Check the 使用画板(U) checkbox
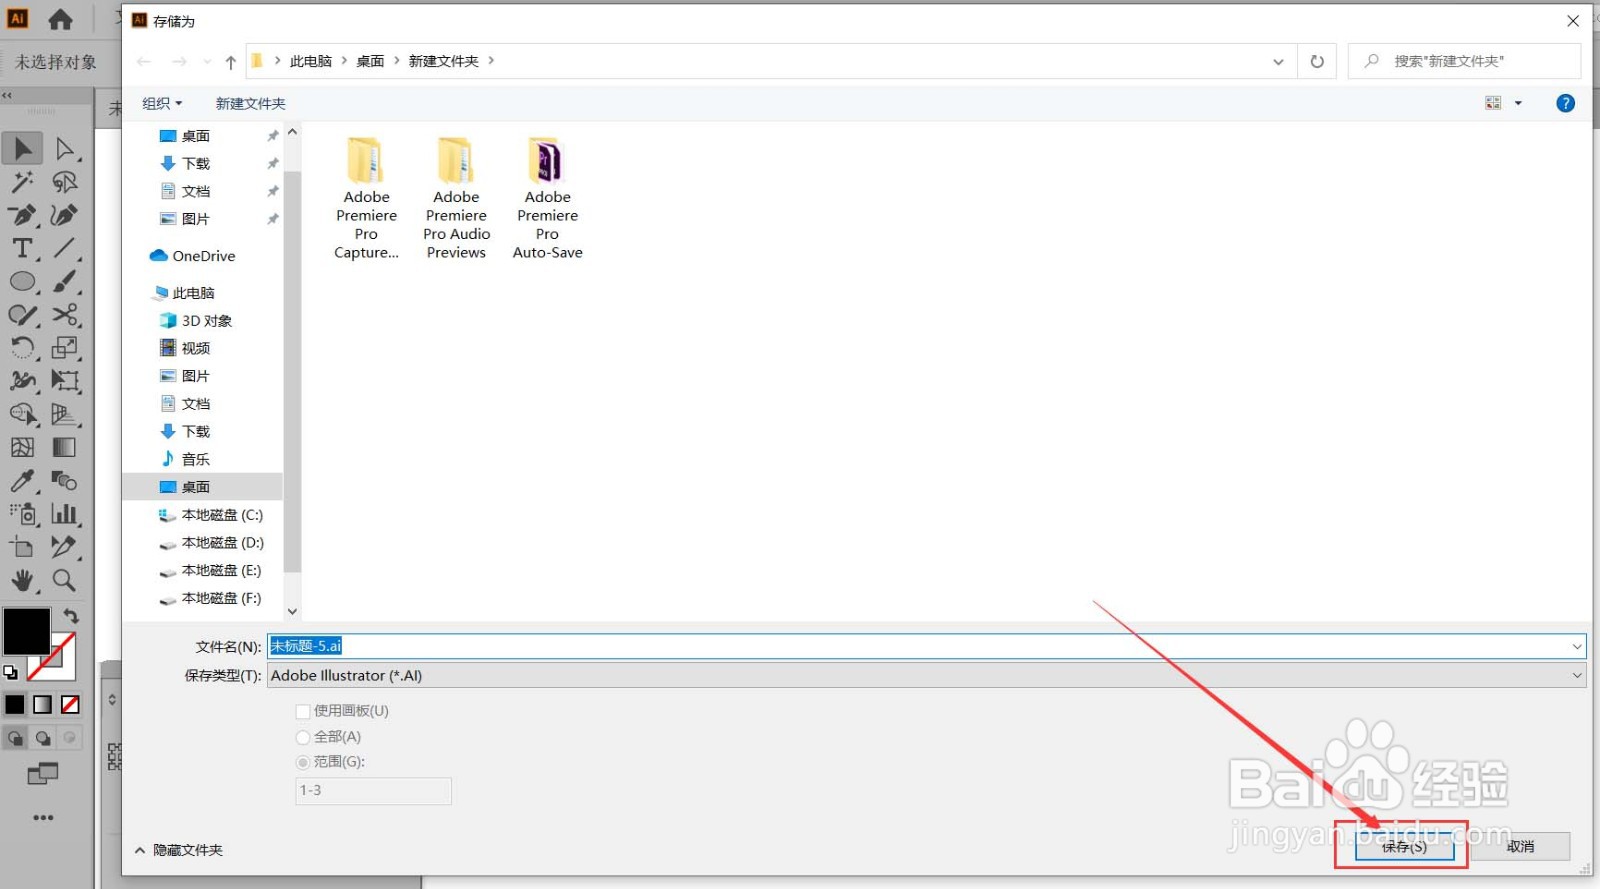The height and width of the screenshot is (889, 1600). [303, 712]
